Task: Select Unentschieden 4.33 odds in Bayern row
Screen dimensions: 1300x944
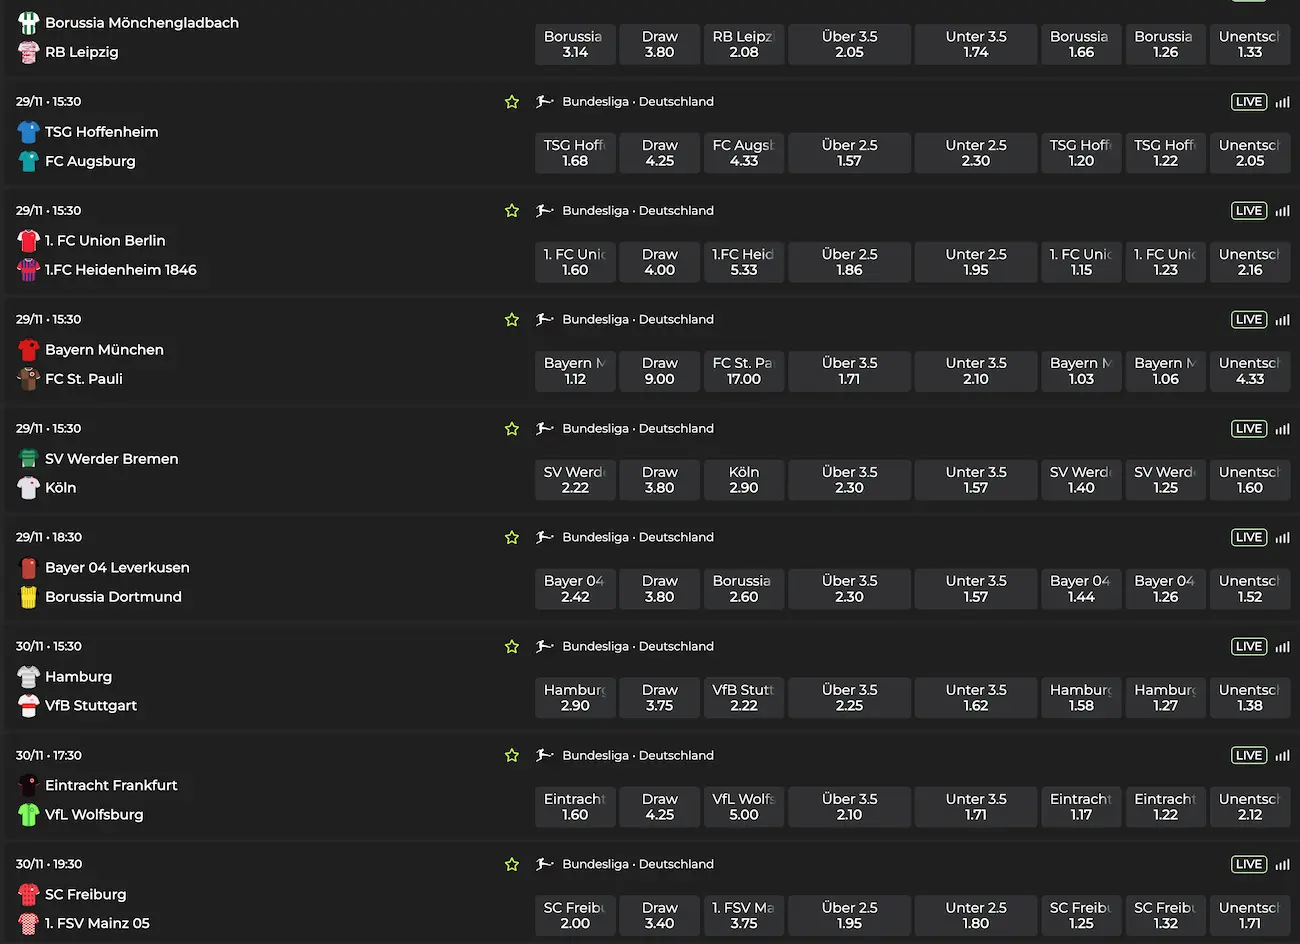Action: [1249, 371]
